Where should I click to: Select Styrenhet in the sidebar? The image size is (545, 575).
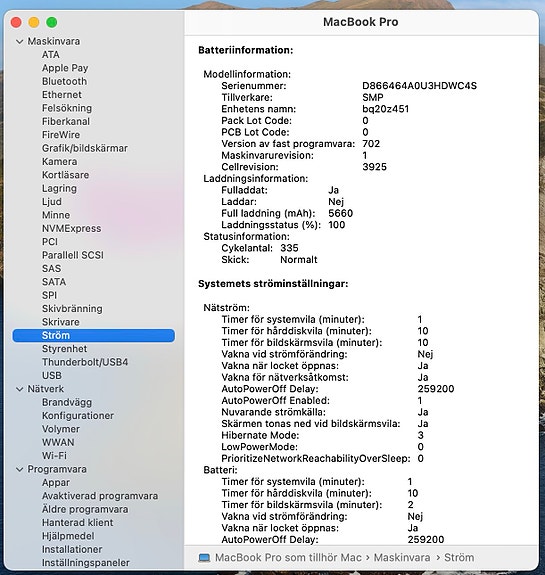pos(65,349)
